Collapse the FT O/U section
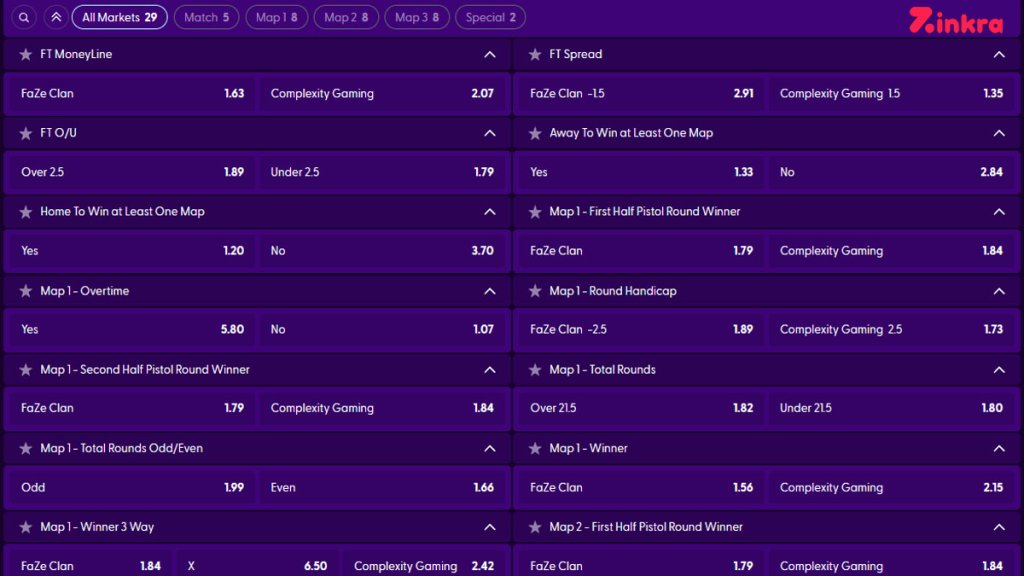The image size is (1024, 576). click(490, 133)
